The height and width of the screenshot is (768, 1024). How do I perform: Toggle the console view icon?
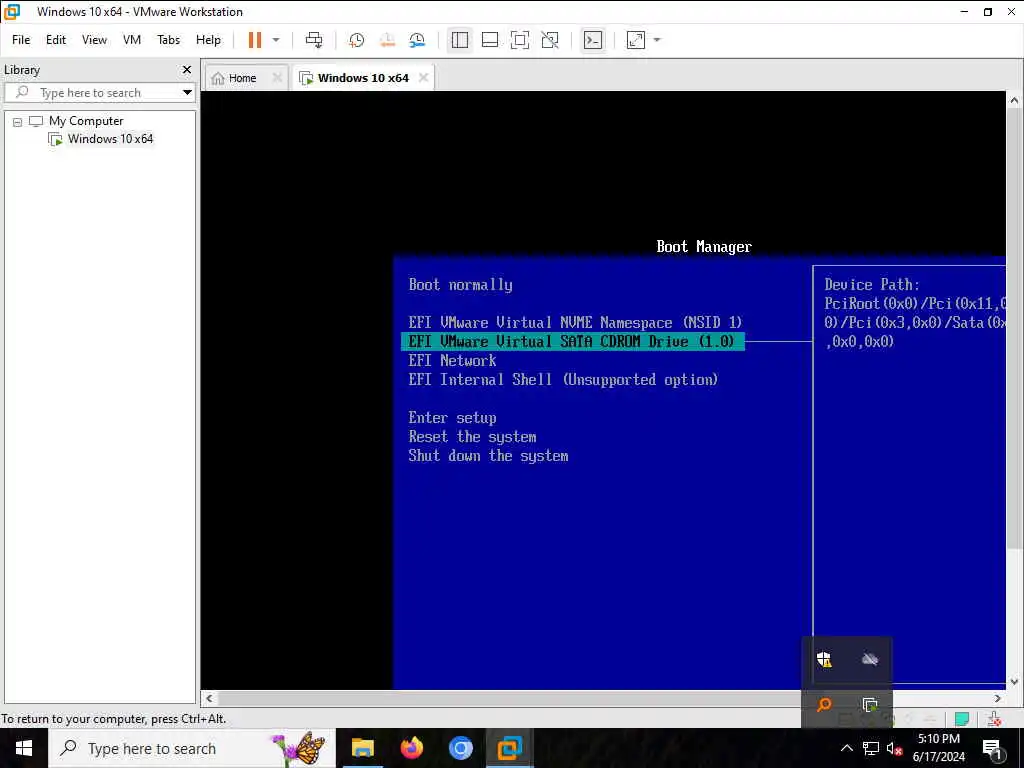click(593, 40)
